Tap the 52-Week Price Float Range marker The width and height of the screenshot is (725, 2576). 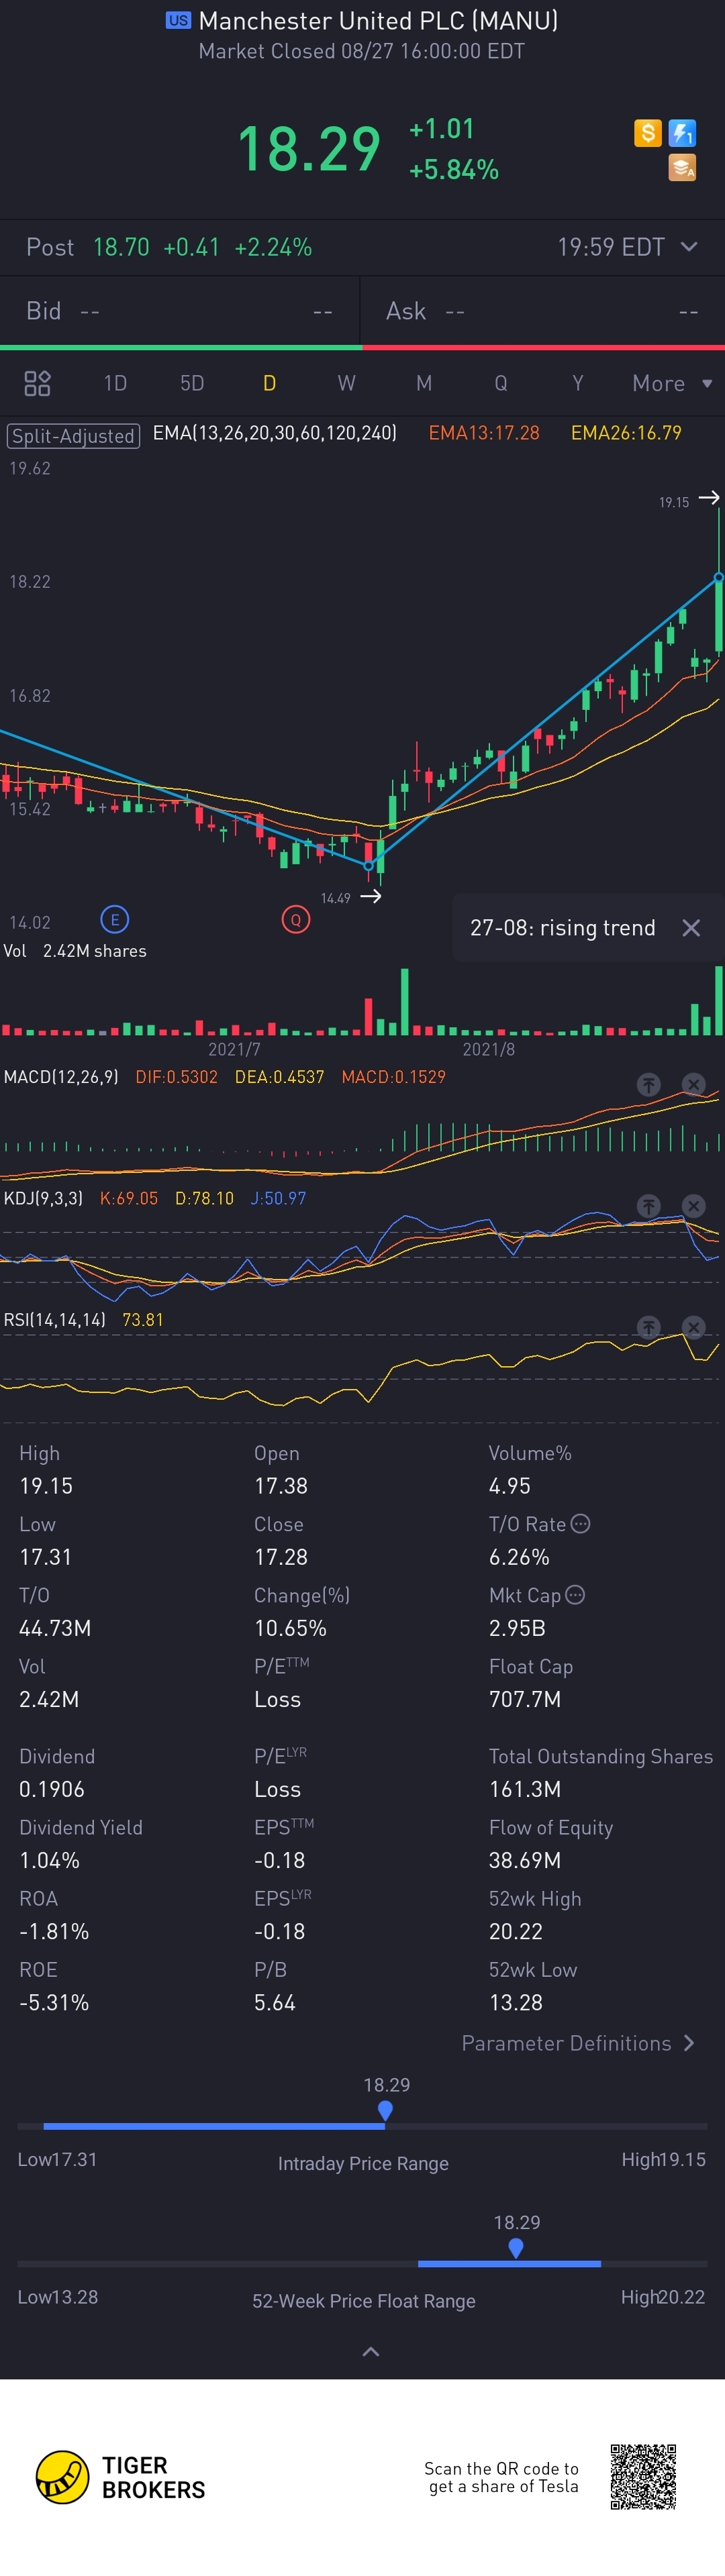pos(516,2248)
